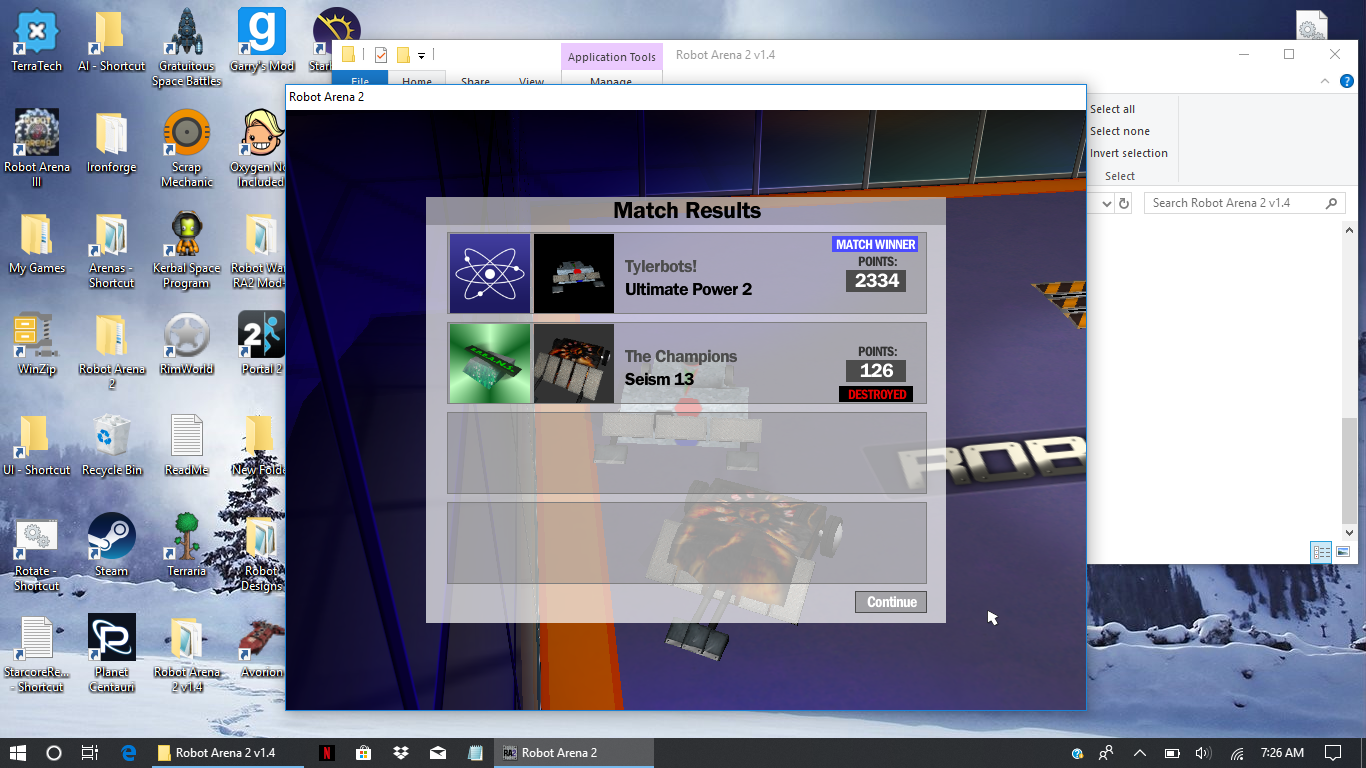Open Robot Arena 2 desktop folder

(111, 350)
